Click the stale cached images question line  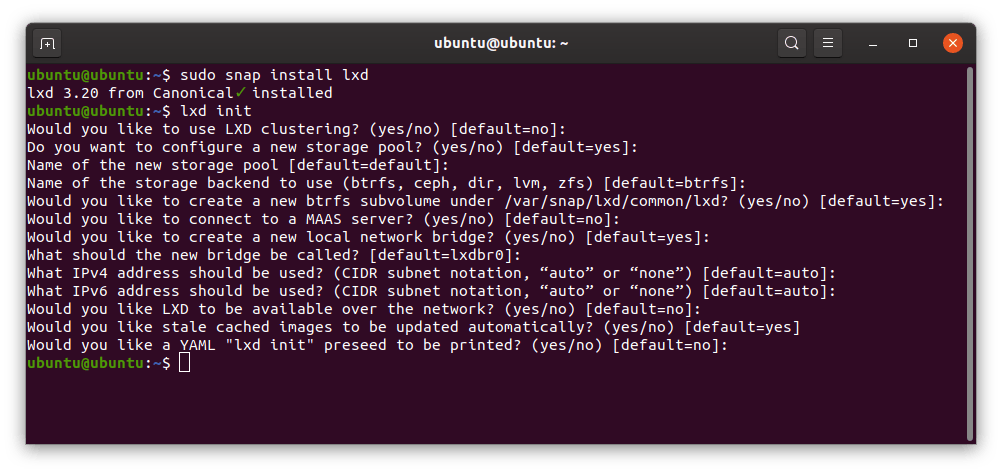(413, 327)
